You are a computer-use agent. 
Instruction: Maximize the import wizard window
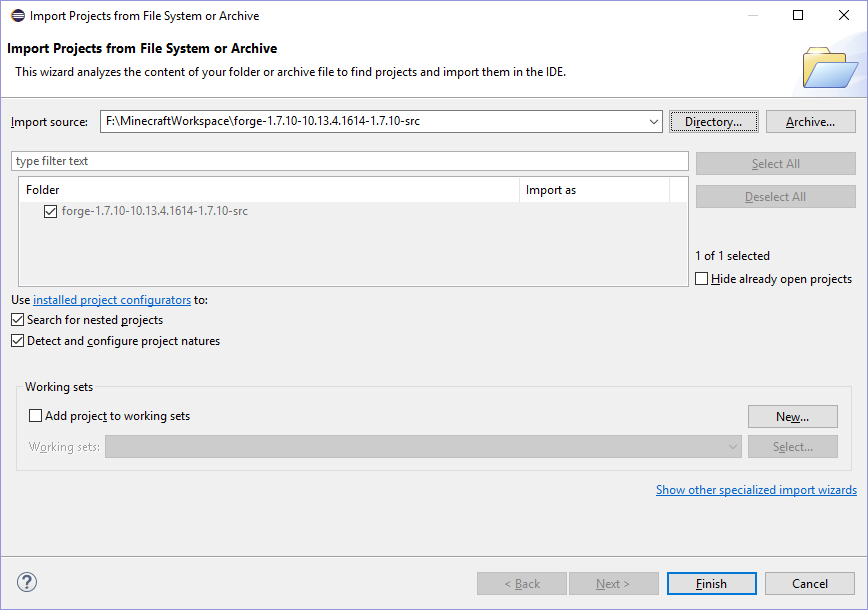798,15
